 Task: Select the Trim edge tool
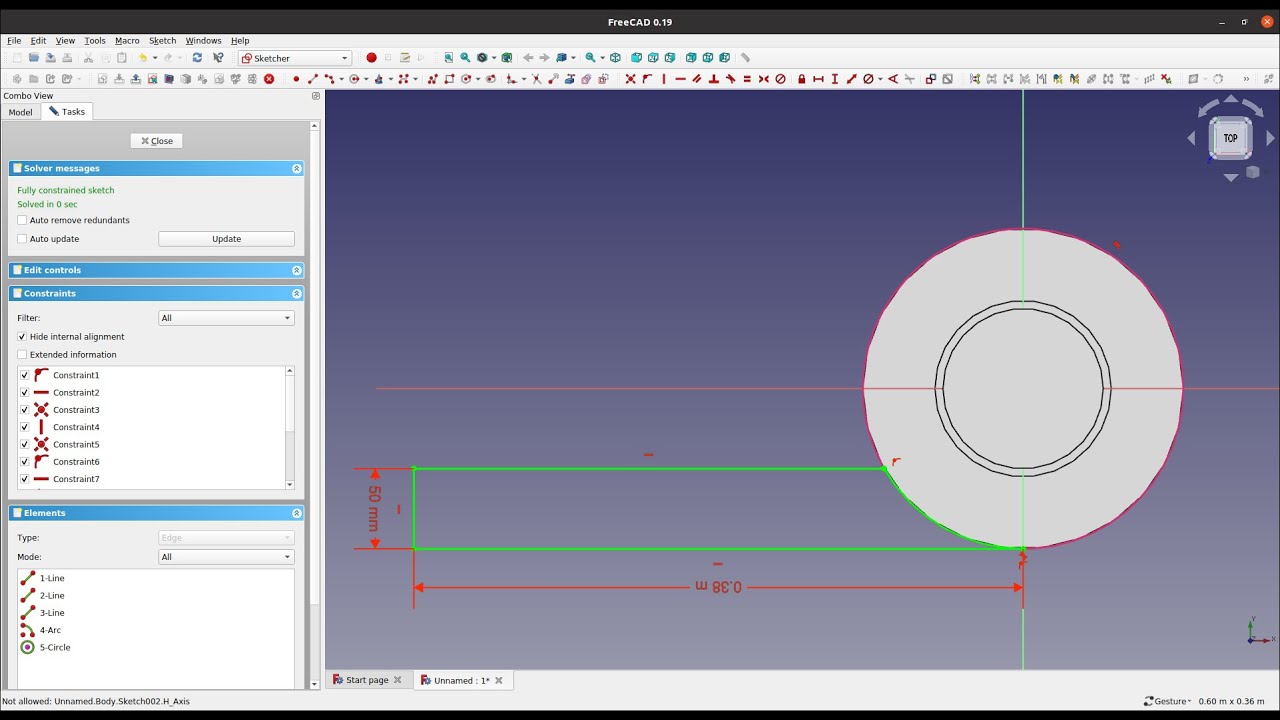click(536, 79)
